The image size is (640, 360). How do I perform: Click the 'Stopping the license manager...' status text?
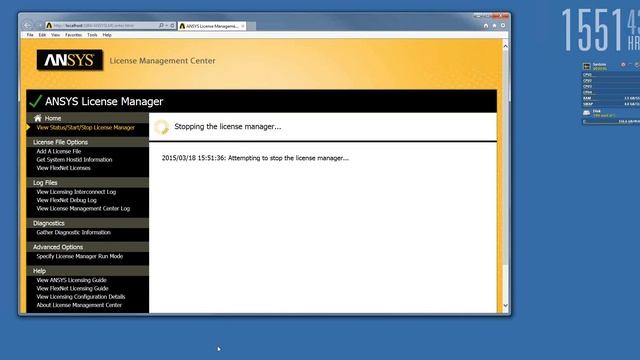(228, 127)
